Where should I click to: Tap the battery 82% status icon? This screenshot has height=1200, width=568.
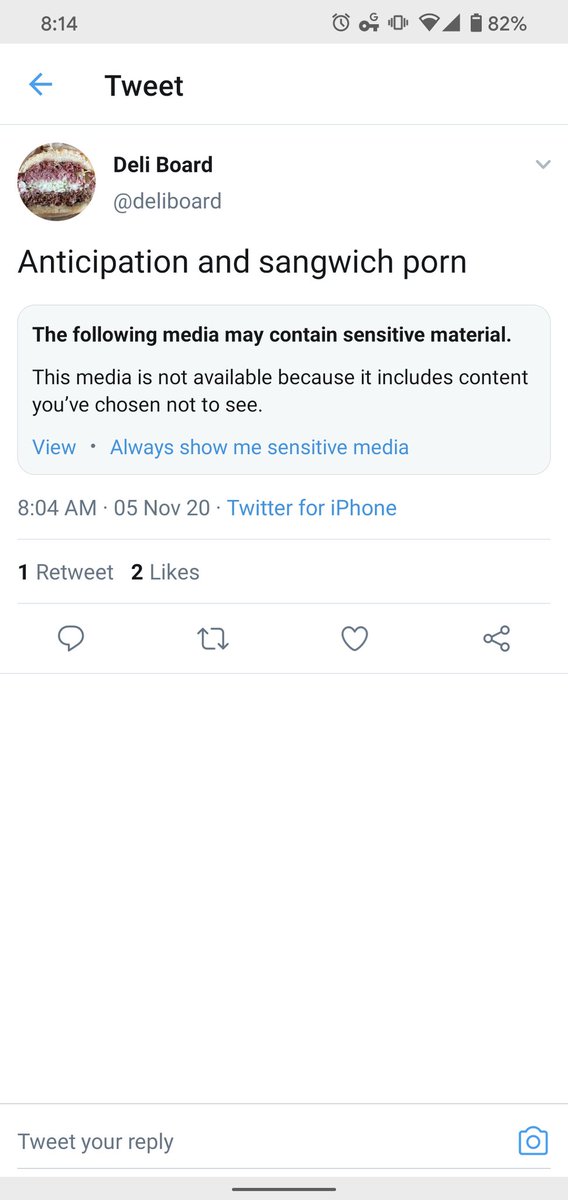[x=497, y=23]
